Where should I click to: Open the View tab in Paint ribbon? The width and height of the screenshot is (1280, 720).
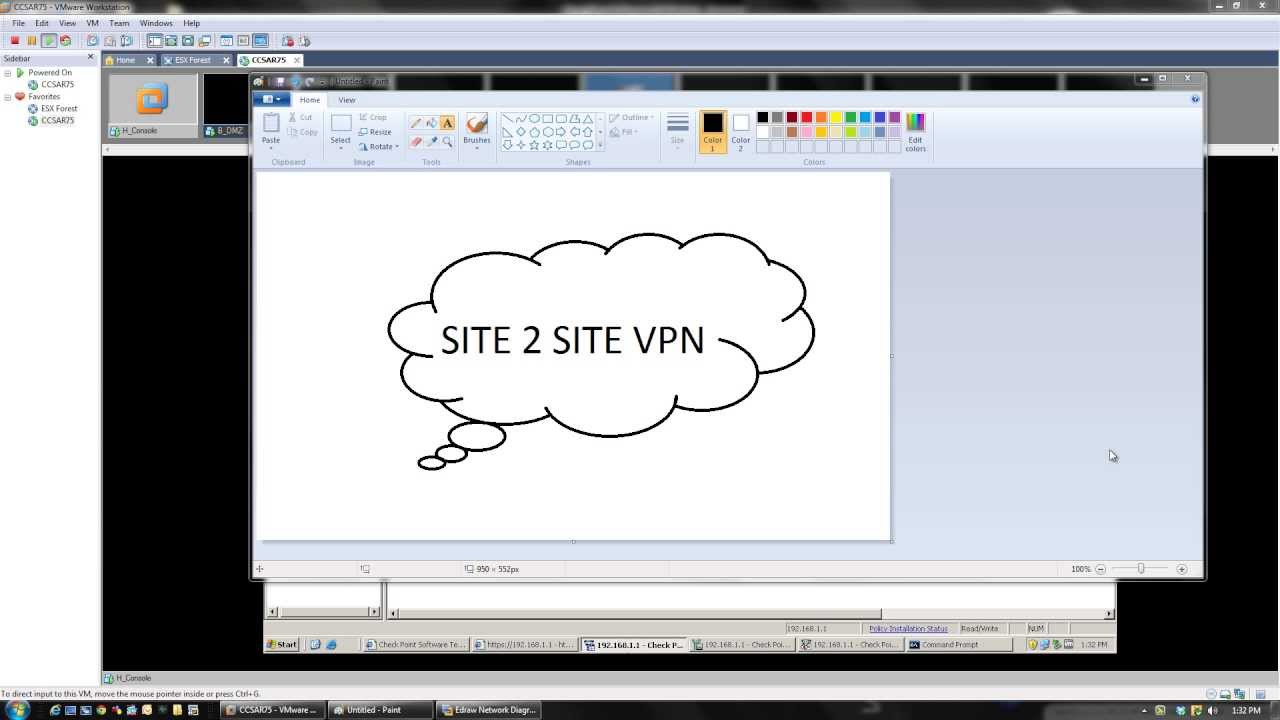pyautogui.click(x=347, y=100)
